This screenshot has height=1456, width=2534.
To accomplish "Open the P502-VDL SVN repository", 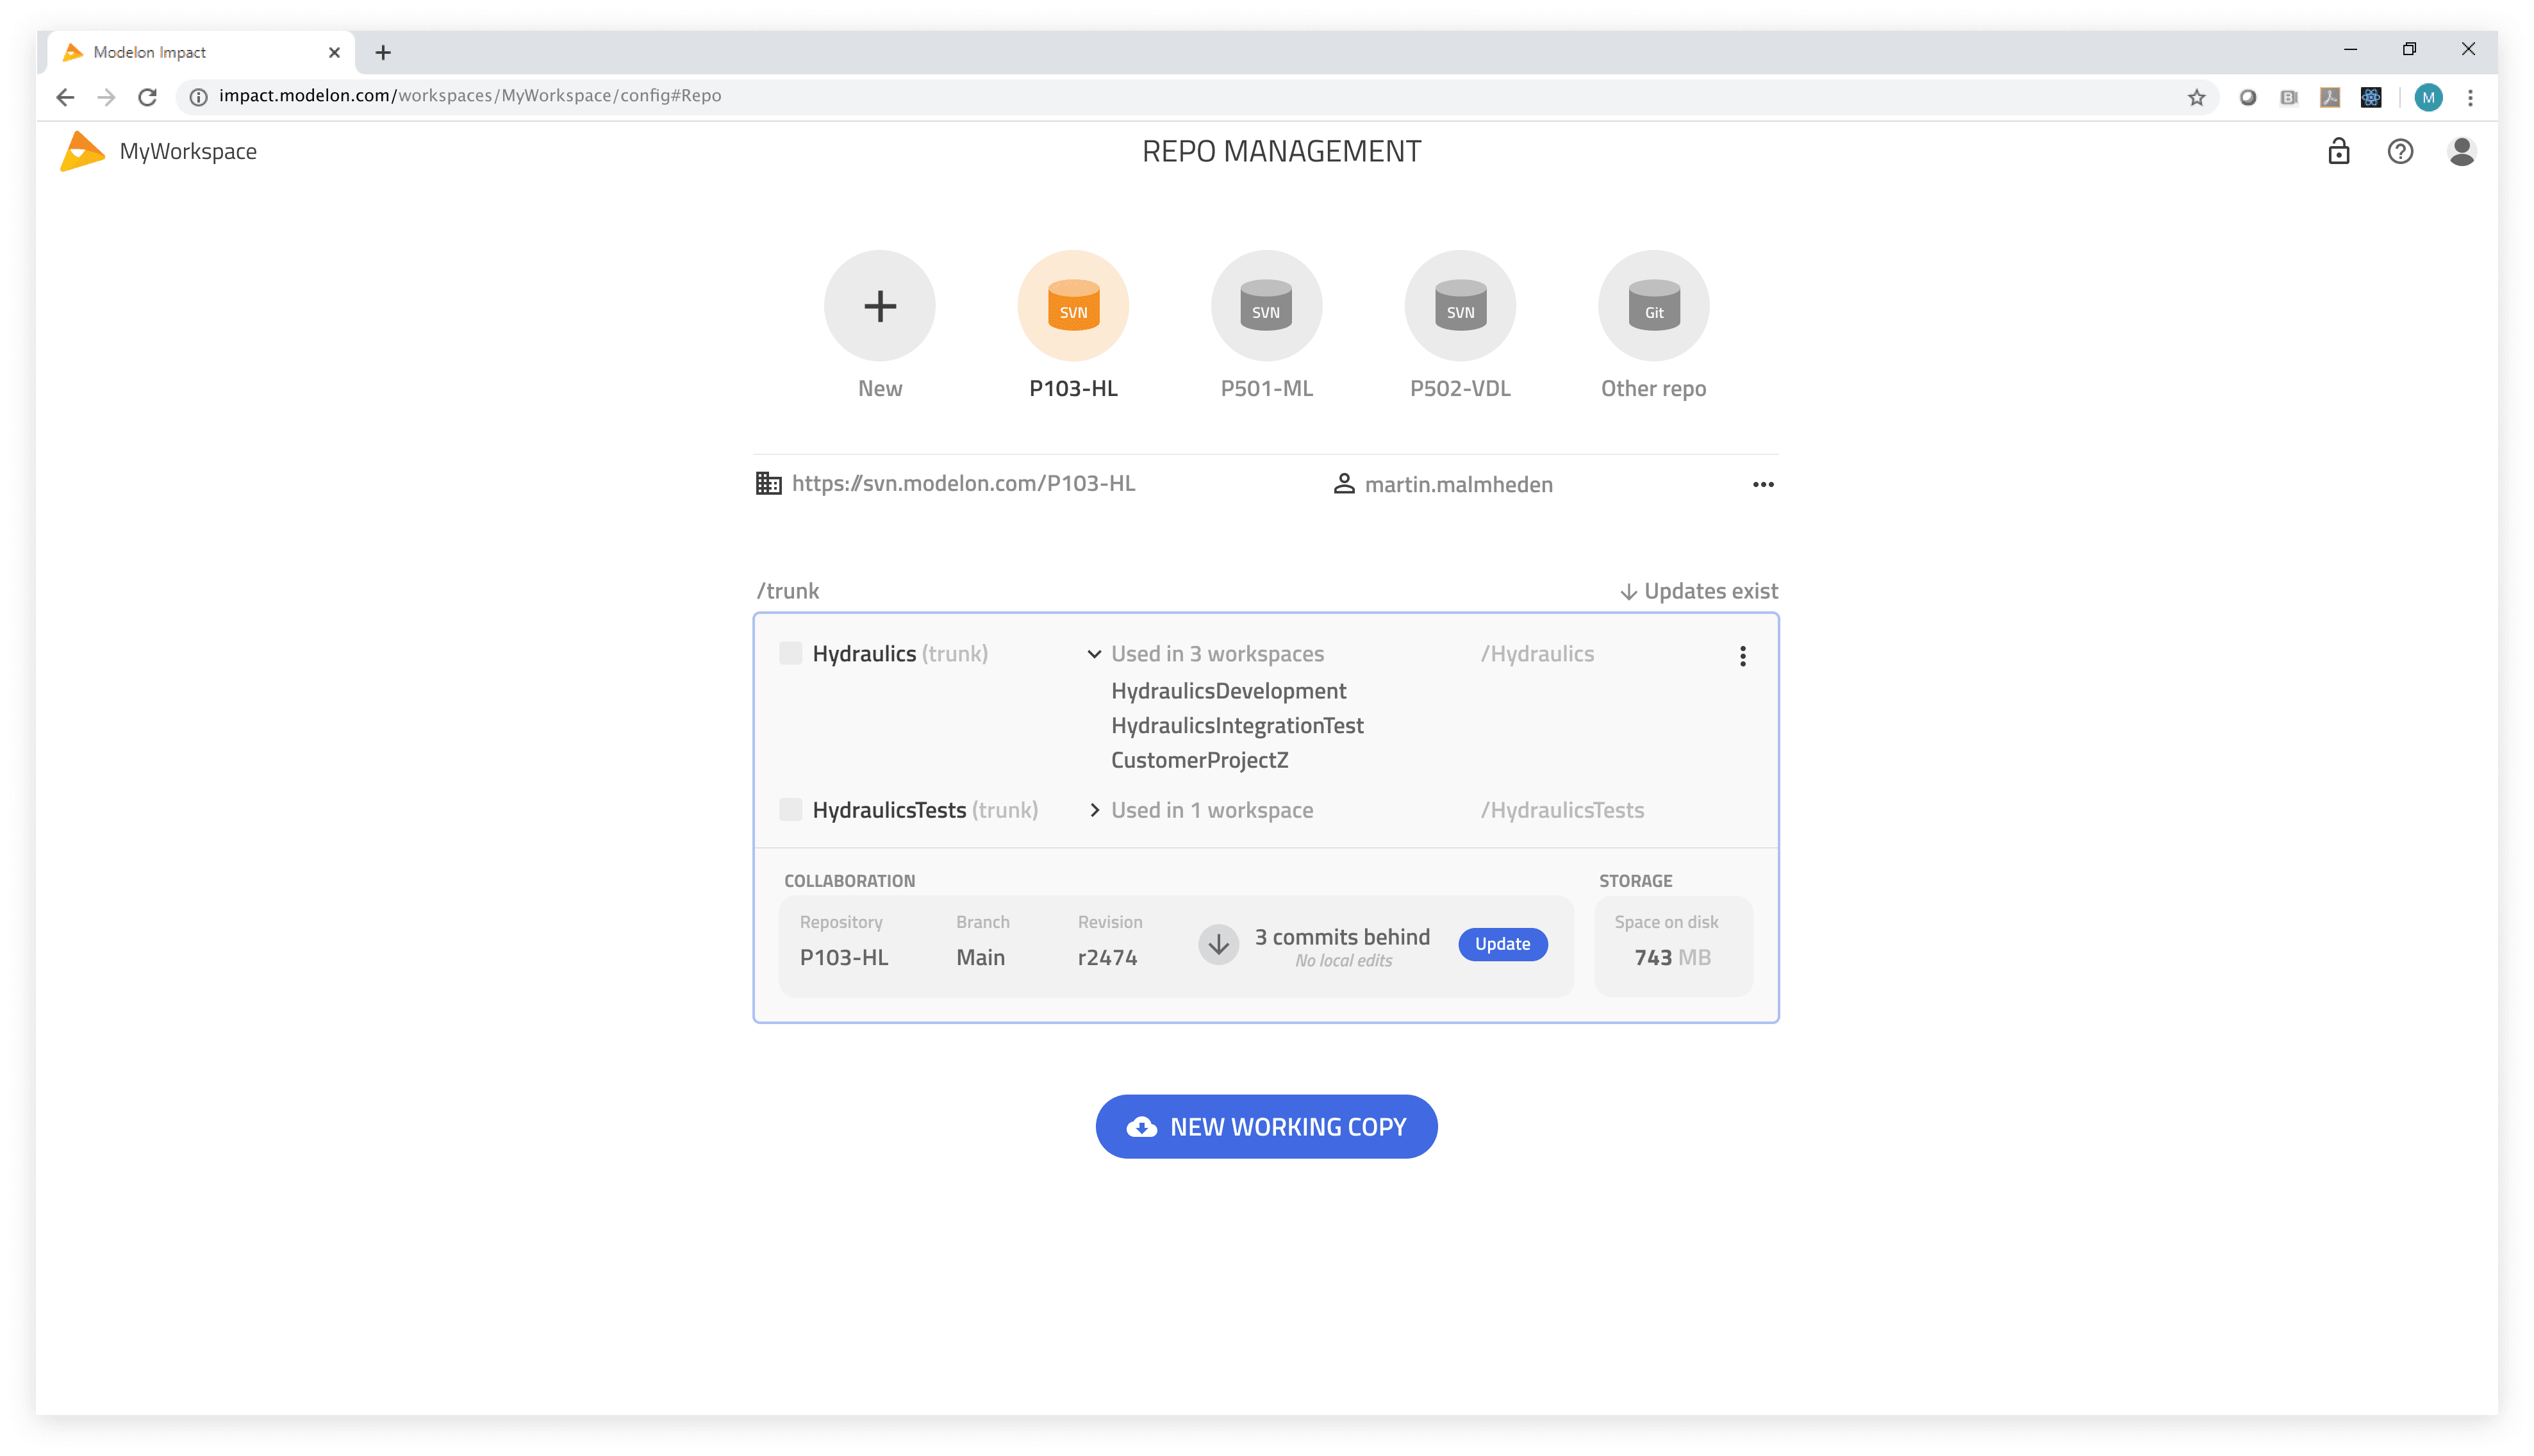I will point(1460,305).
